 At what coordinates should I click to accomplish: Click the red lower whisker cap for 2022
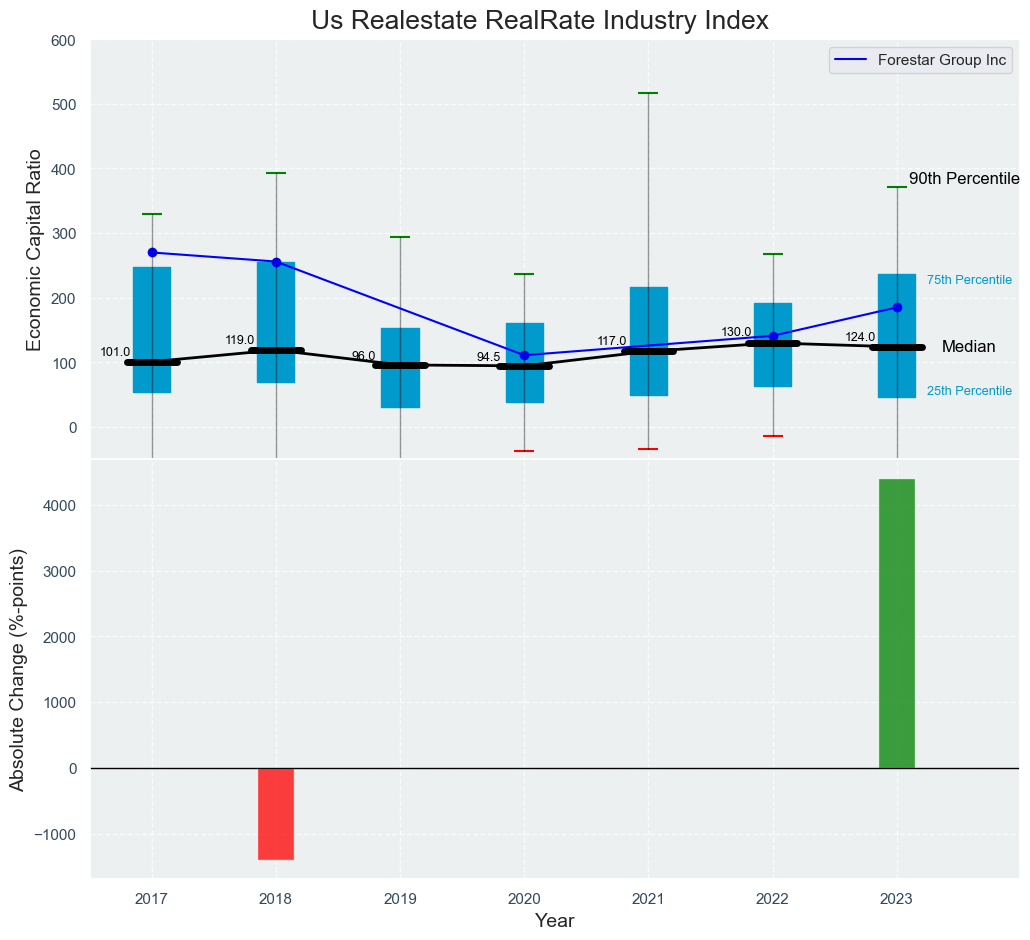[x=773, y=436]
